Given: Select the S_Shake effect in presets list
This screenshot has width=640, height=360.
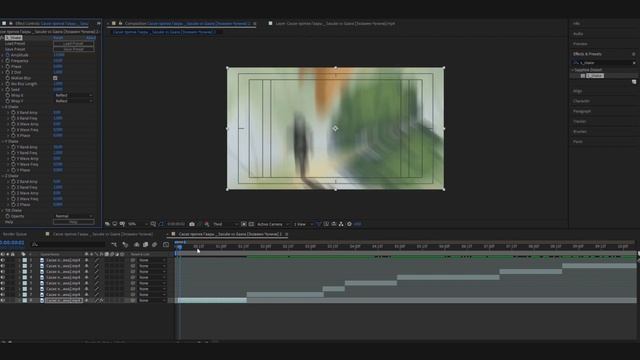Looking at the screenshot, I should pyautogui.click(x=595, y=76).
